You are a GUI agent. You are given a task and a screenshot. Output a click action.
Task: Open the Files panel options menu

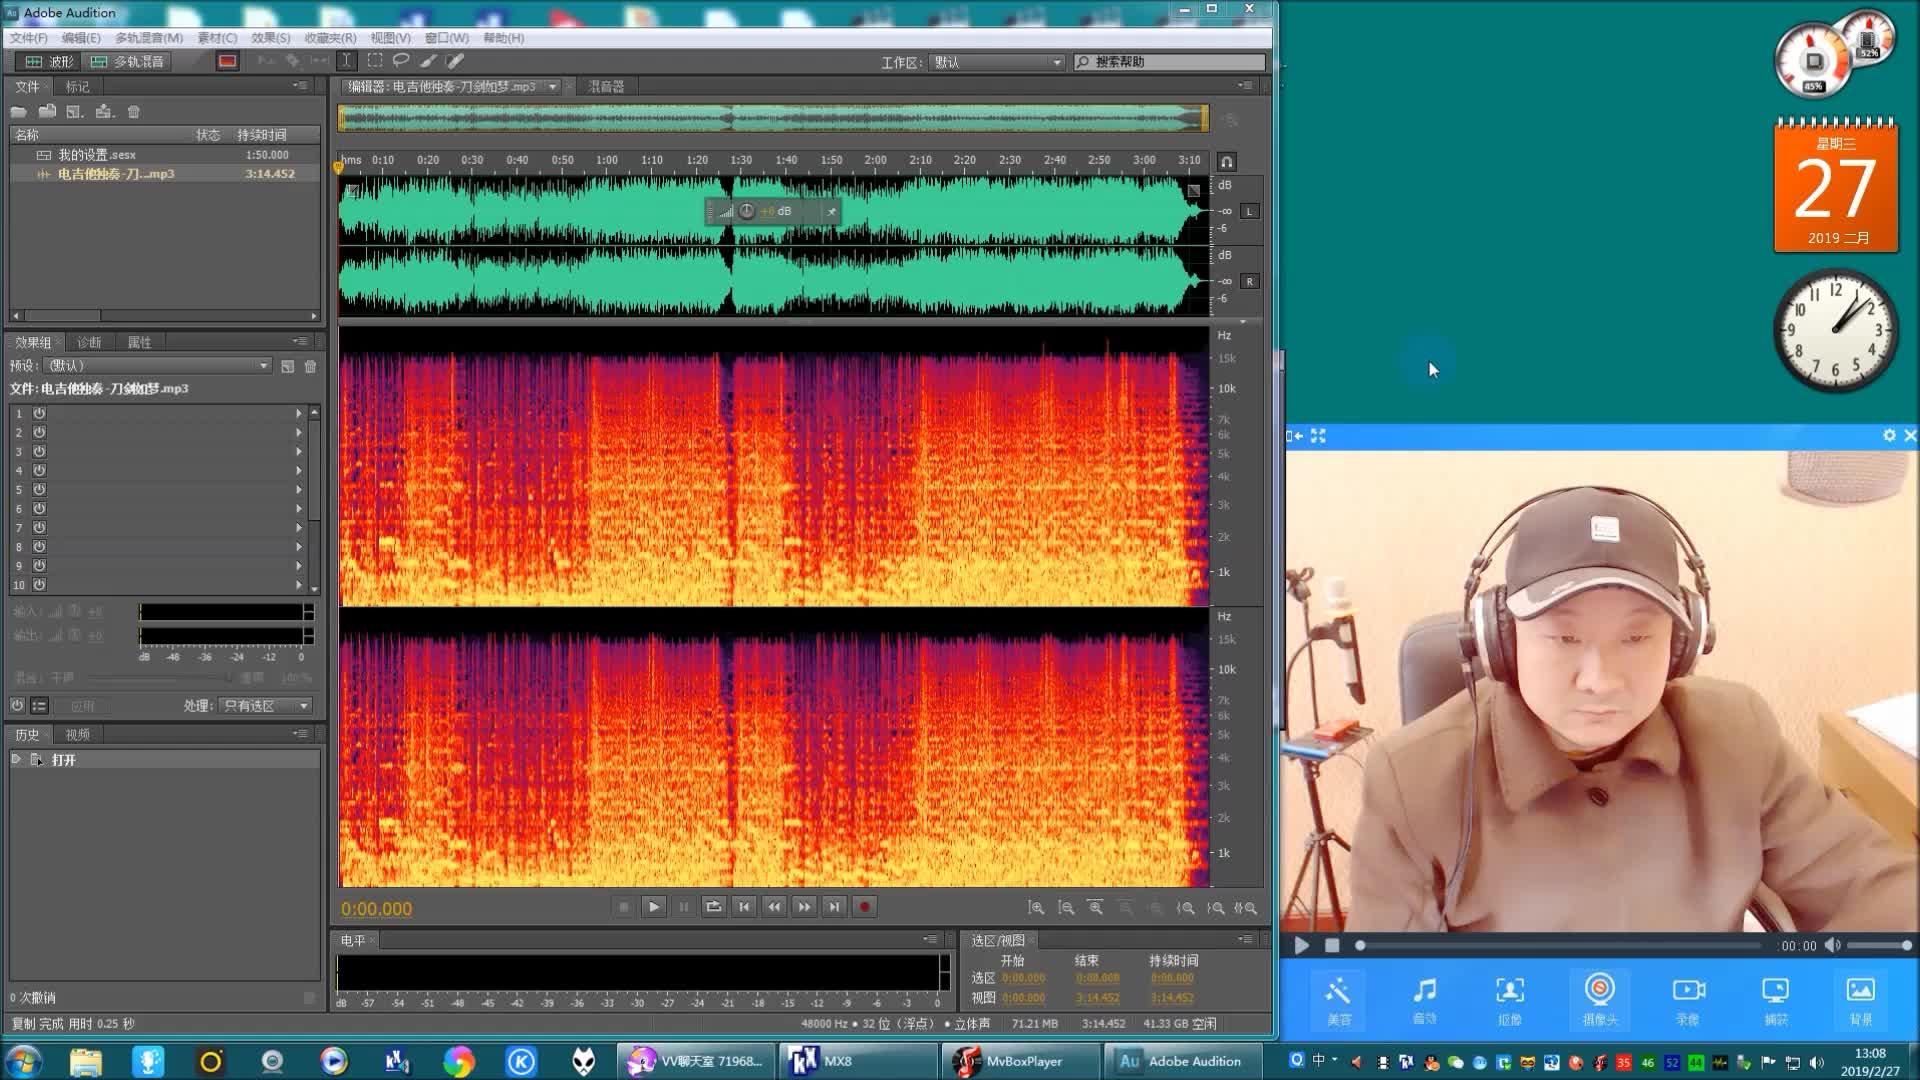click(300, 86)
